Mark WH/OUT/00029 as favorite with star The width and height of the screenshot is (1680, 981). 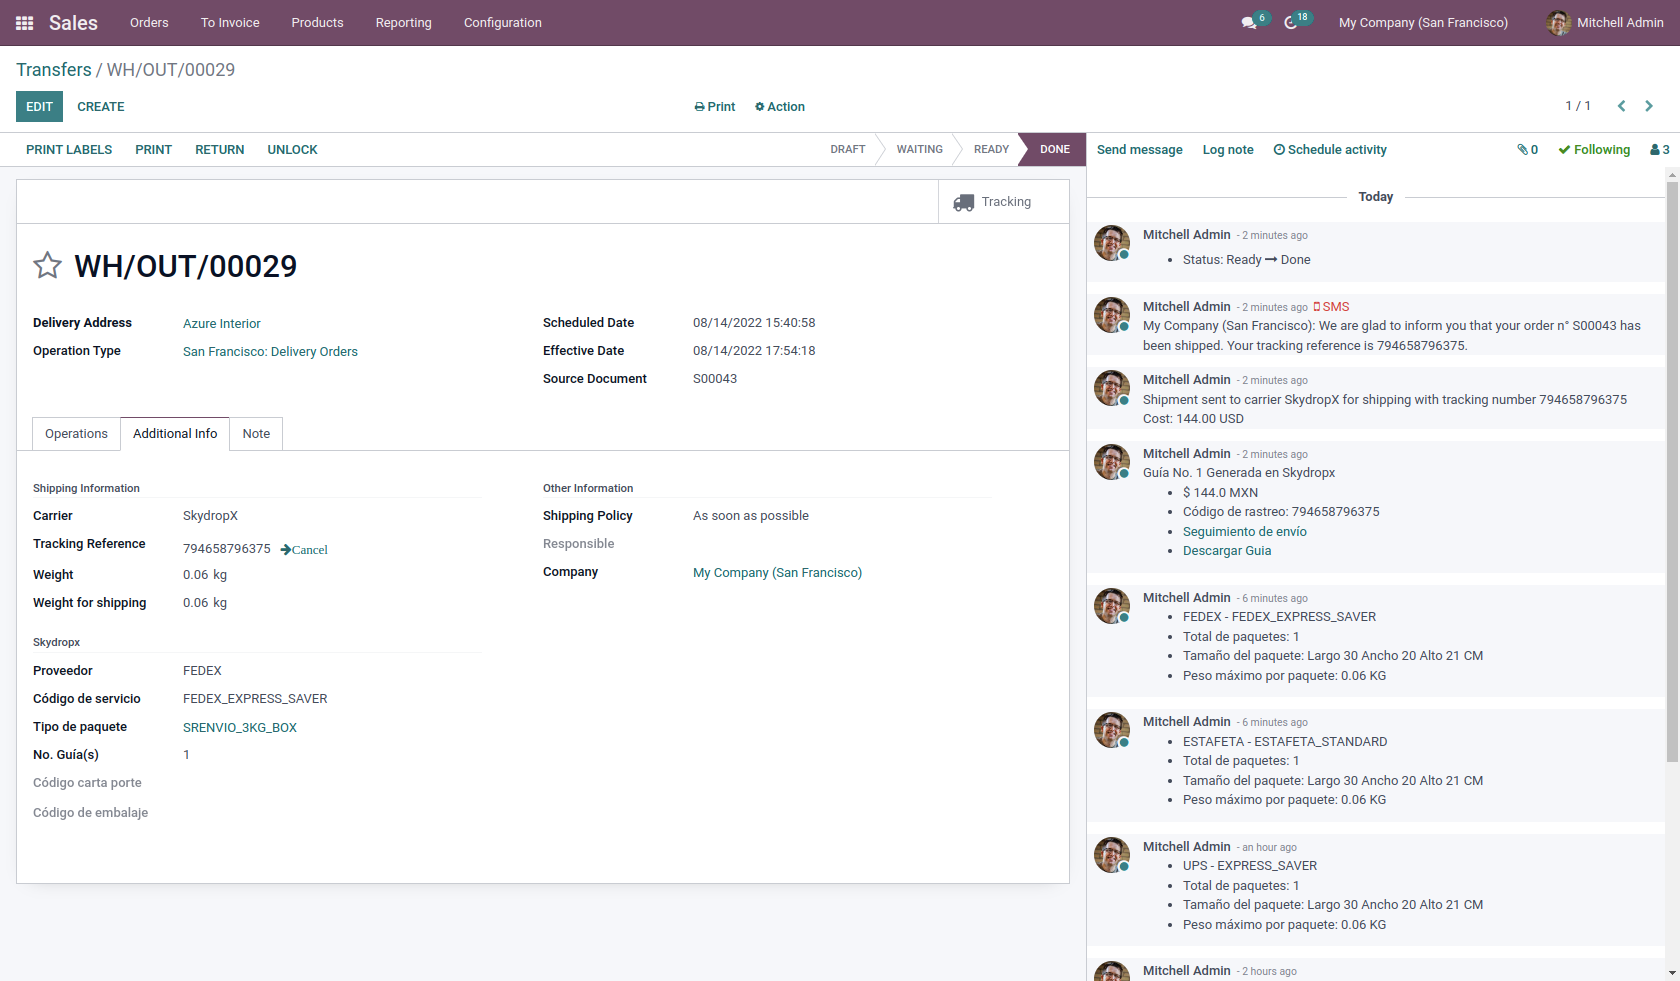[47, 265]
